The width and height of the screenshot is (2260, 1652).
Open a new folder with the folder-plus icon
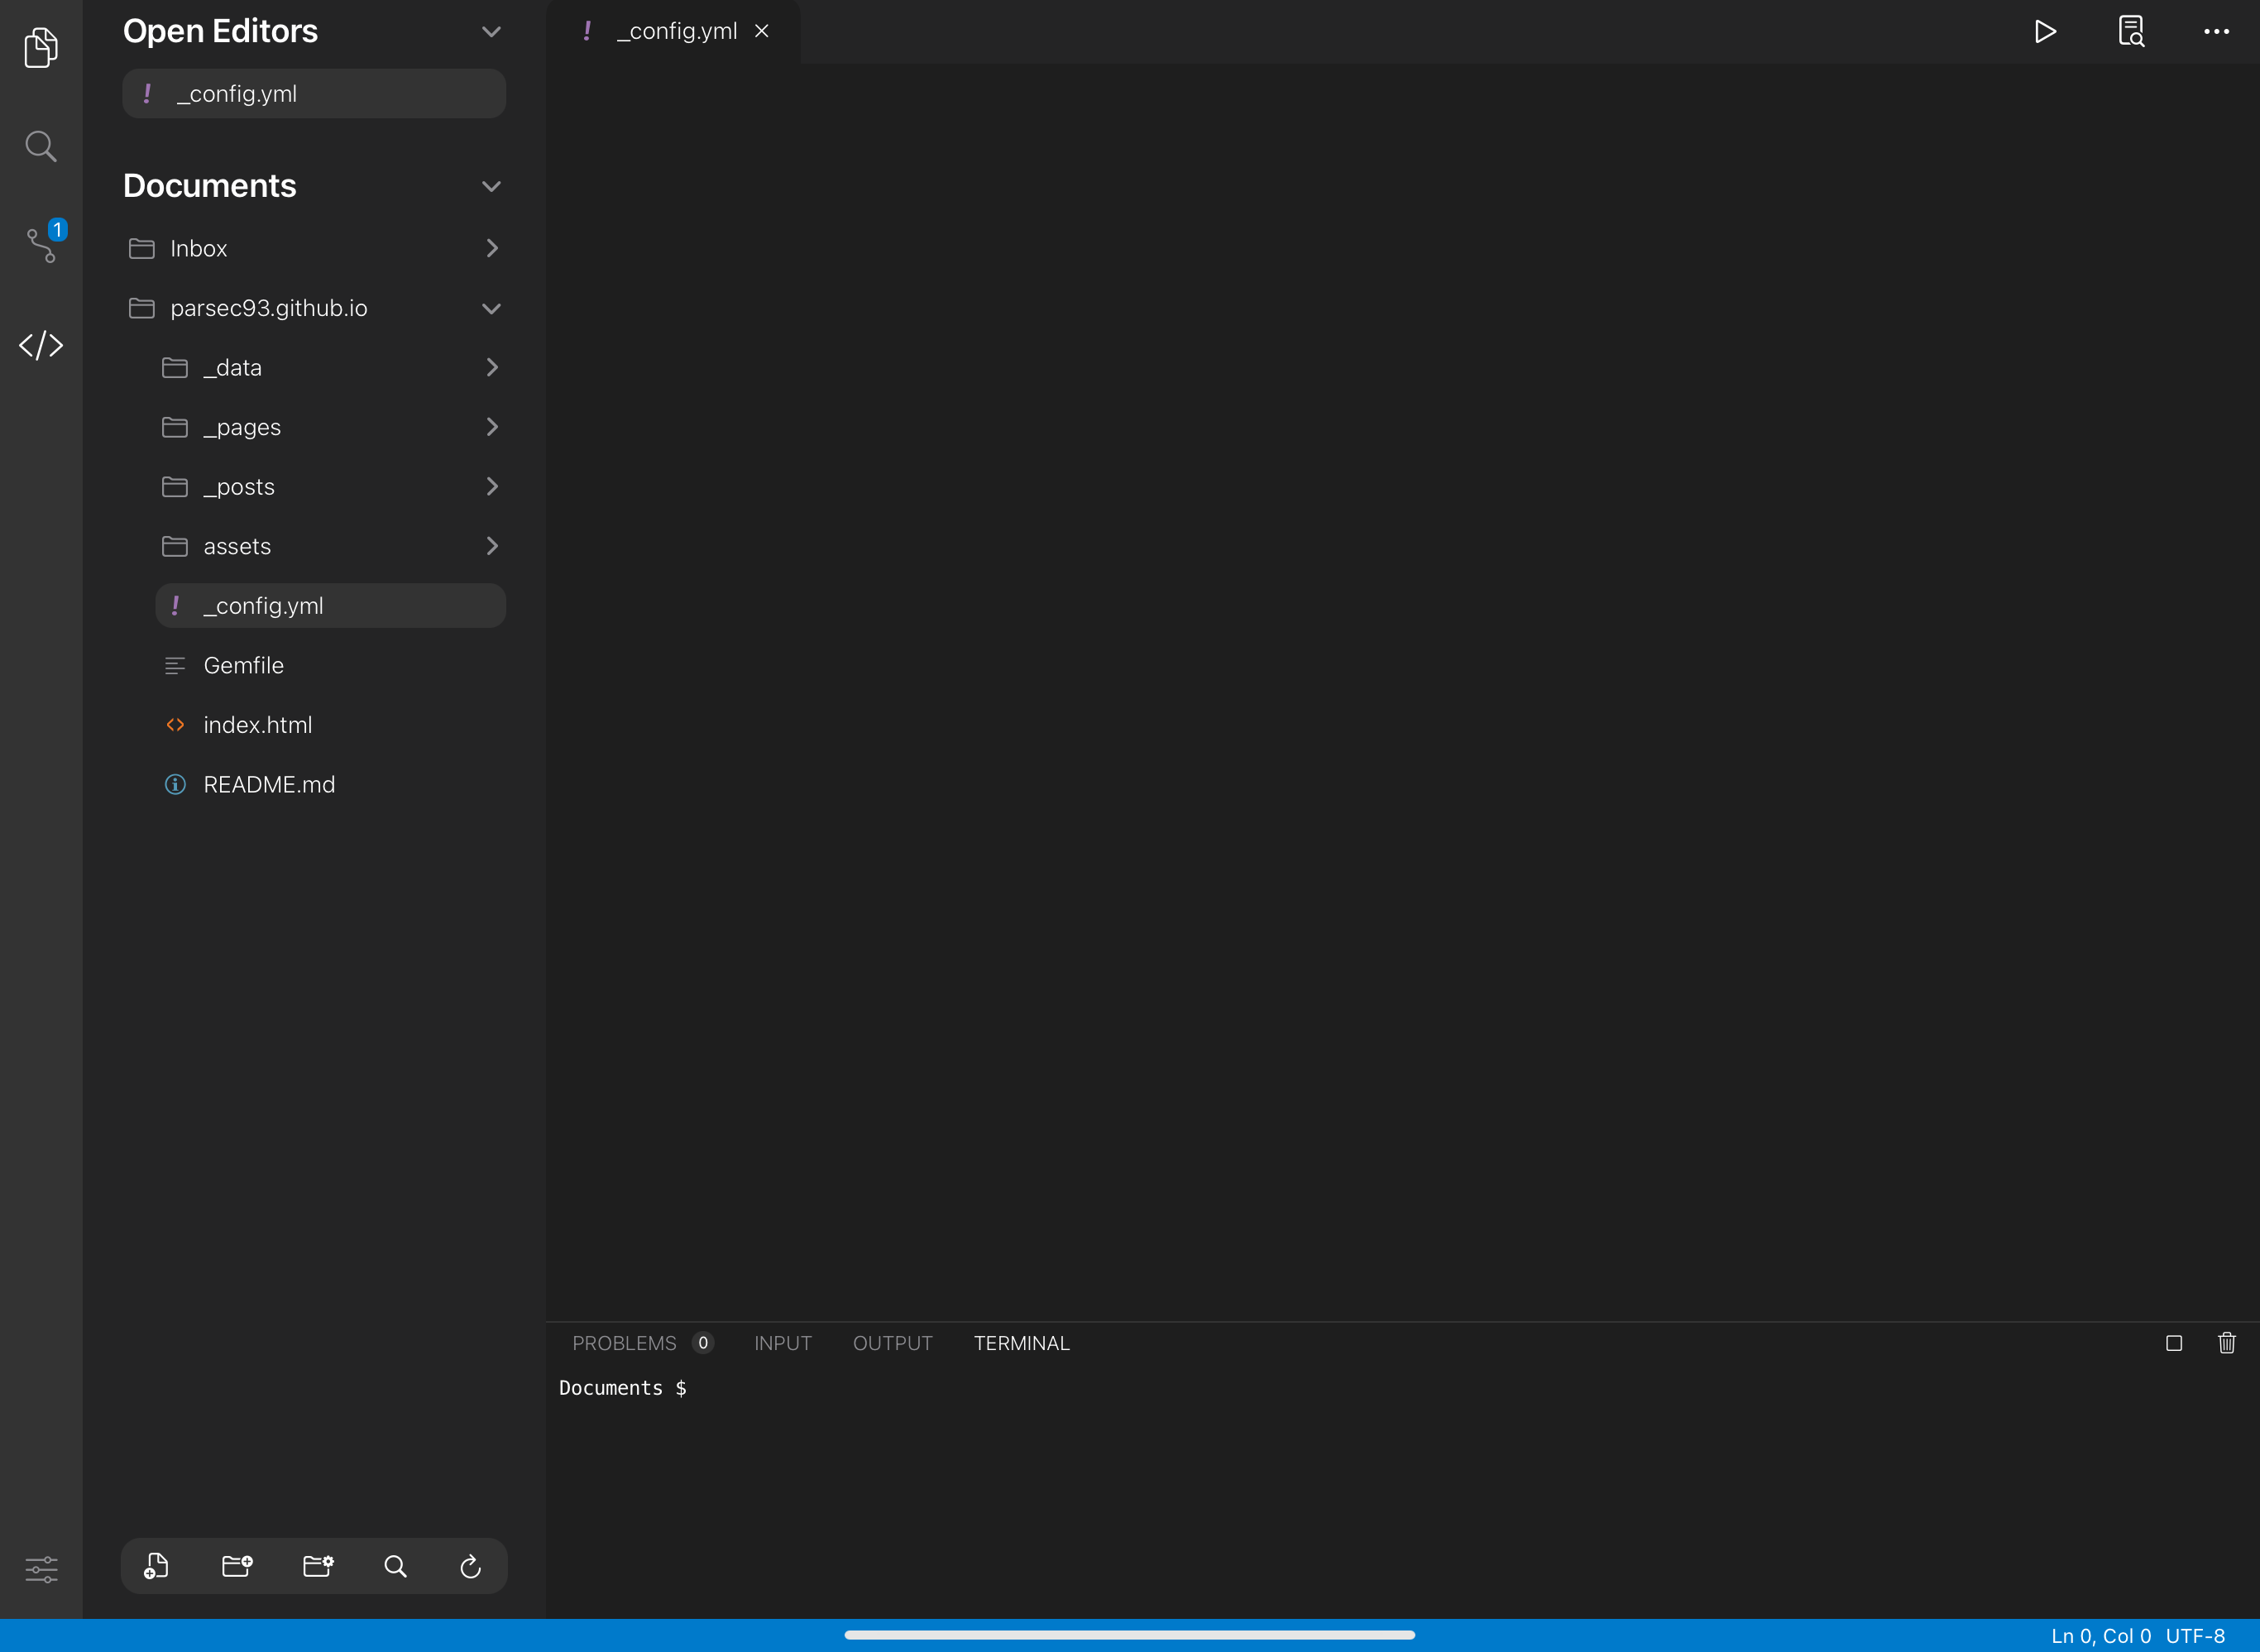click(236, 1566)
